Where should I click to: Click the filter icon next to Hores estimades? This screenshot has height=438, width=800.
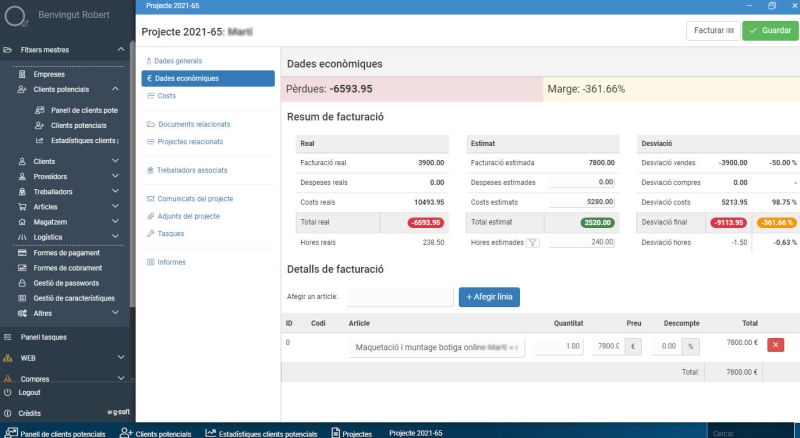532,242
